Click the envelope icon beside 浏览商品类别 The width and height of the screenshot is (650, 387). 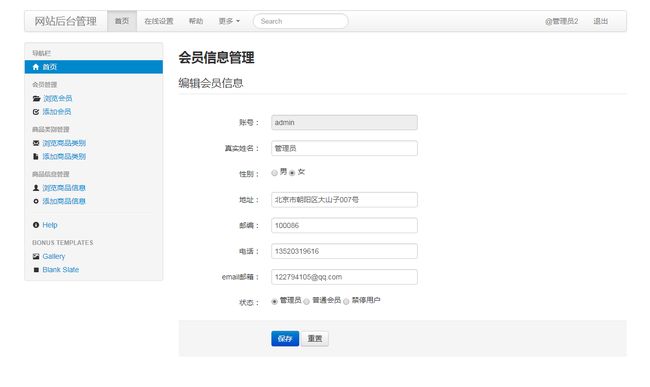pyautogui.click(x=36, y=143)
